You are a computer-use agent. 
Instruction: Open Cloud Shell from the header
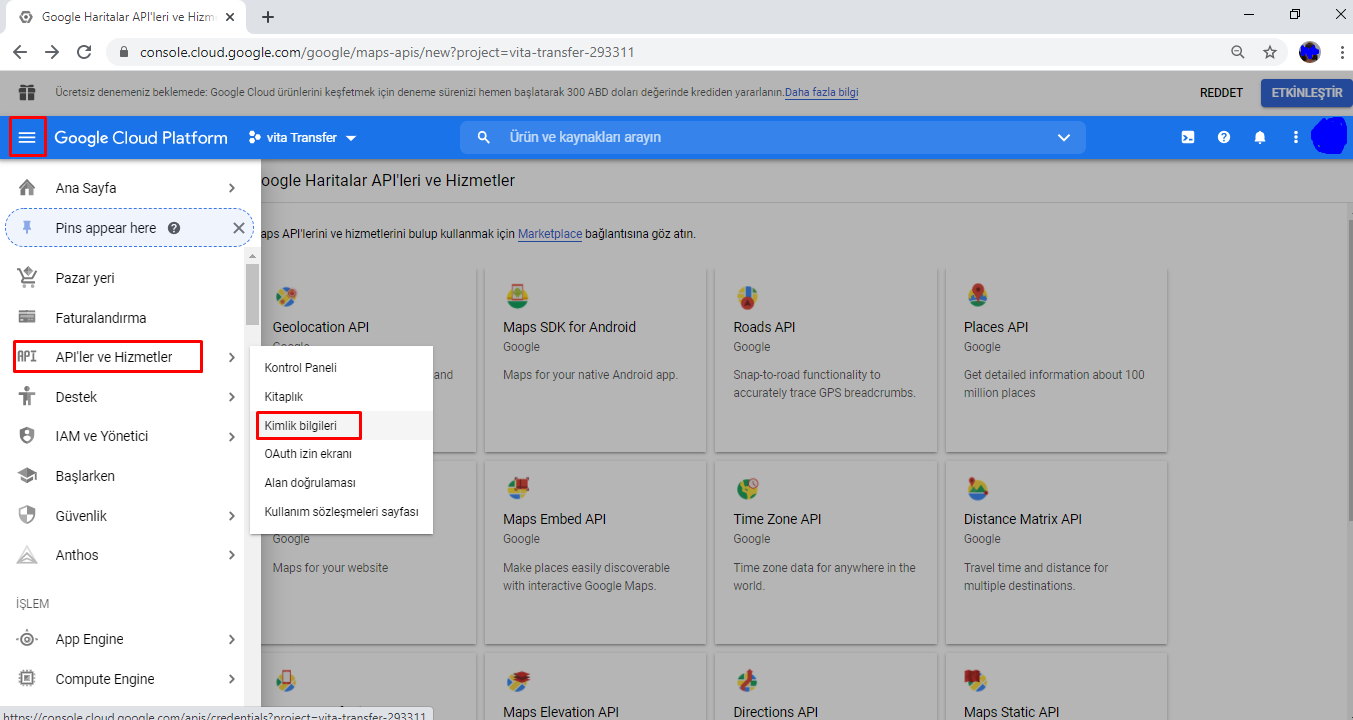(1188, 137)
